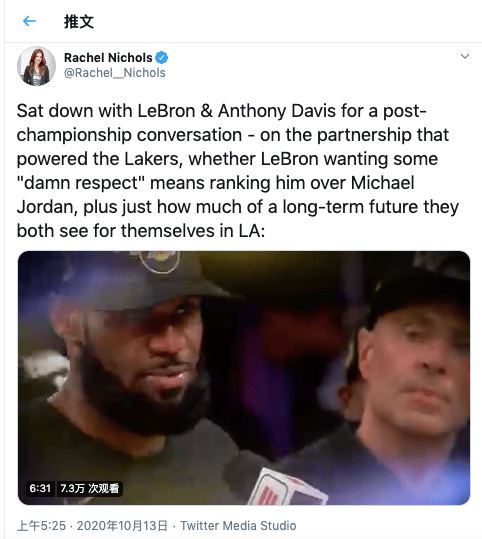Click the tweet text starting 'Sat down with'
This screenshot has width=482, height=539.
pyautogui.click(x=238, y=171)
